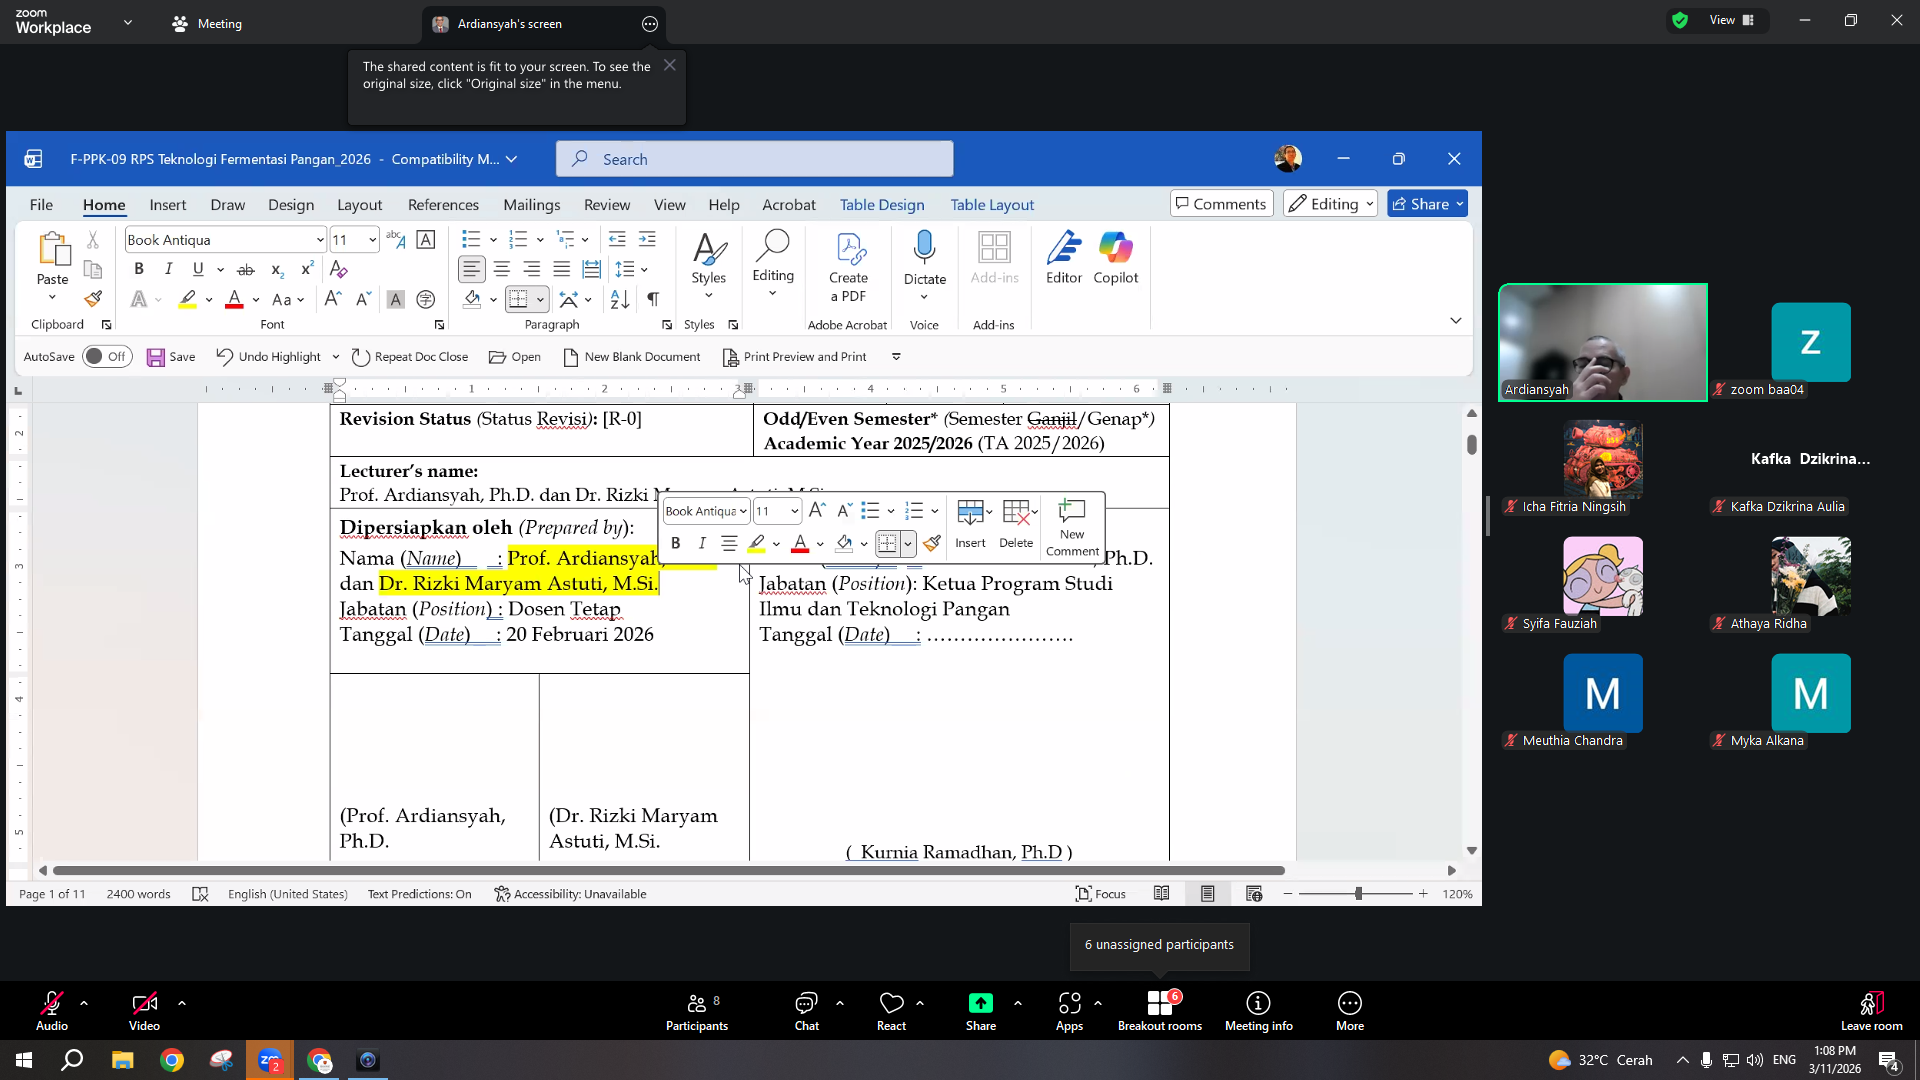This screenshot has height=1080, width=1920.
Task: Switch to the Mailings tab
Action: (x=532, y=205)
